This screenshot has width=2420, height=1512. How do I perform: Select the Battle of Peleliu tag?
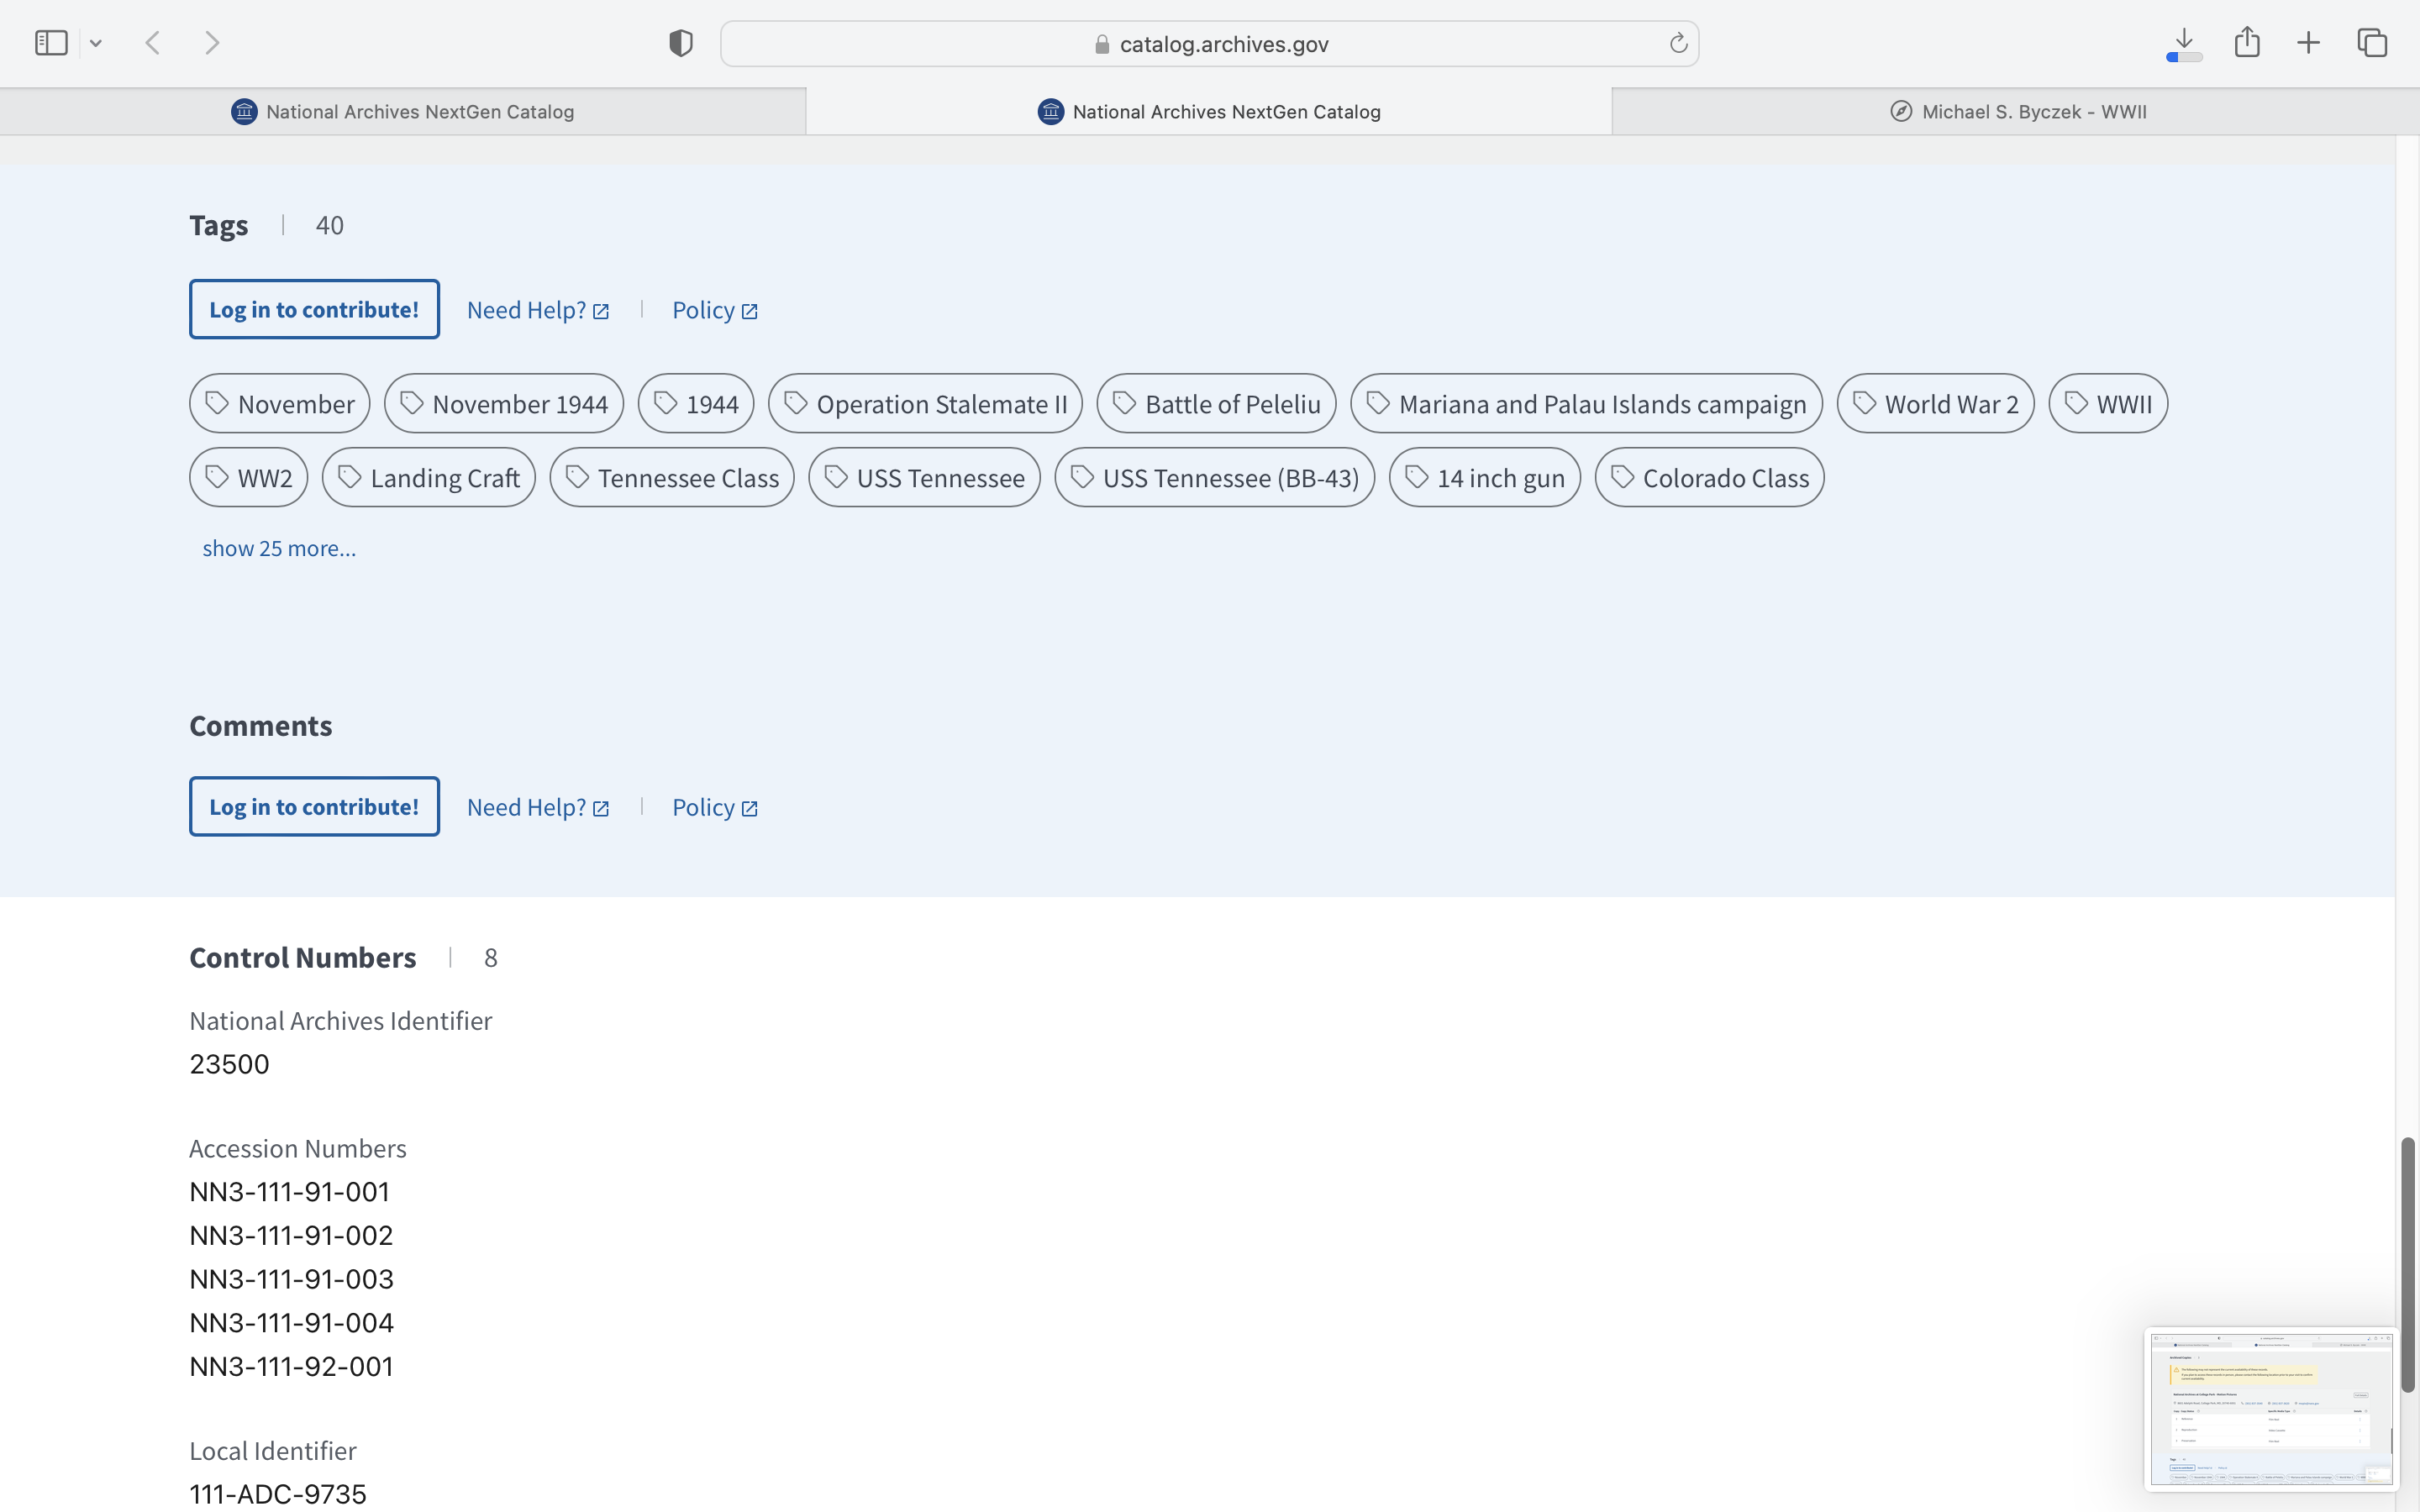pos(1216,404)
